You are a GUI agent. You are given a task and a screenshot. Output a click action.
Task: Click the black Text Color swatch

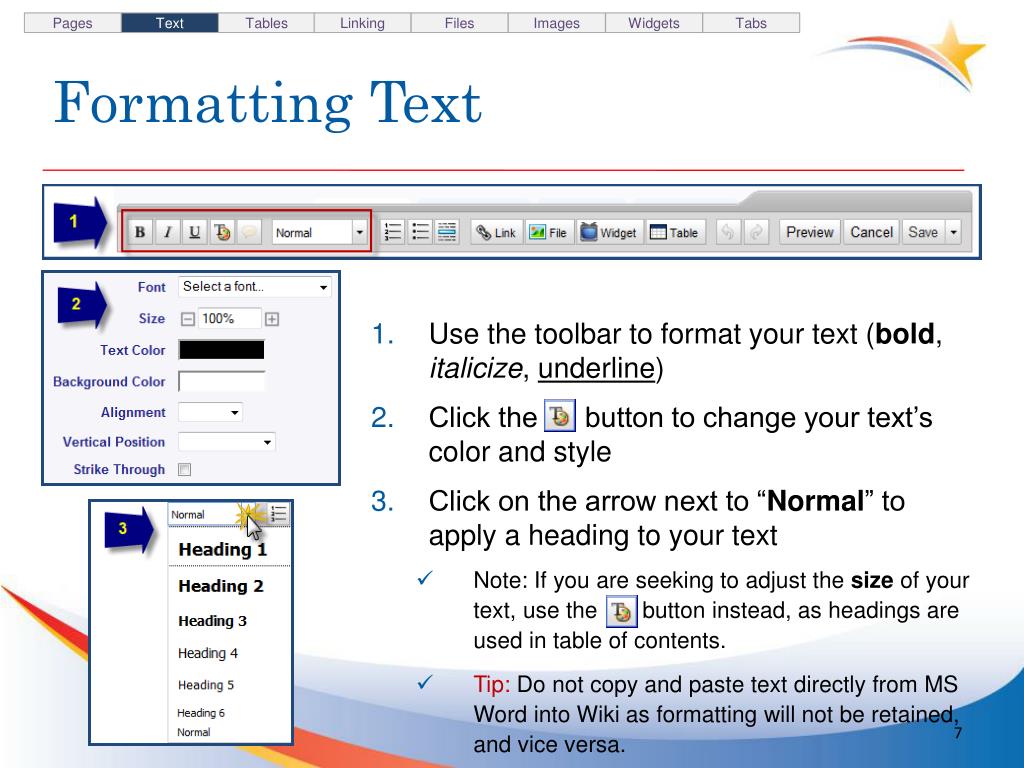(x=221, y=350)
